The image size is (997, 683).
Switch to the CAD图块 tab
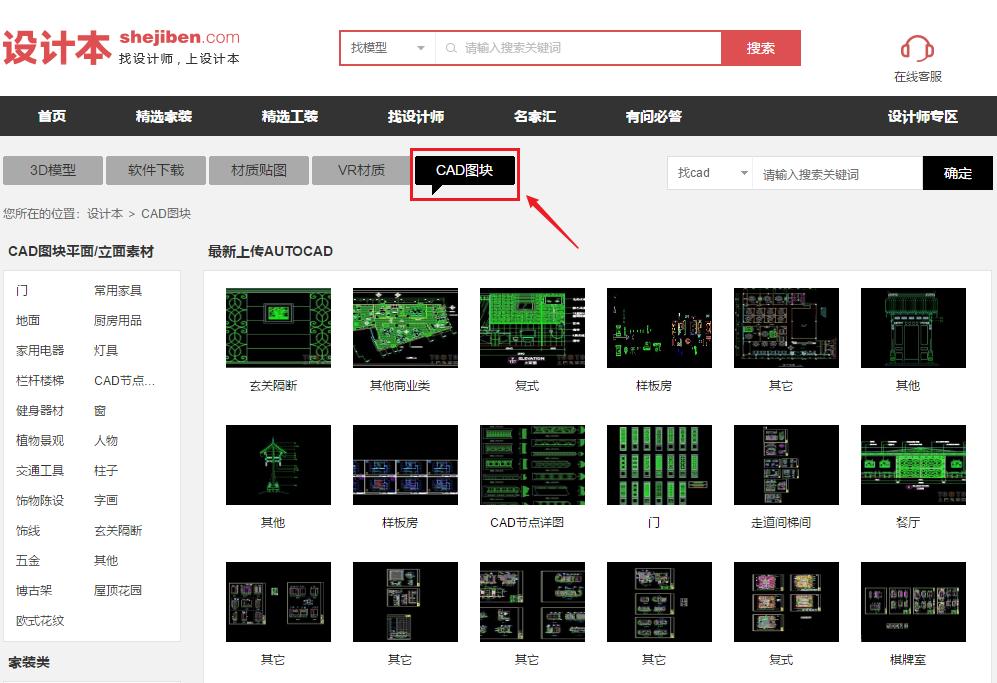click(463, 170)
